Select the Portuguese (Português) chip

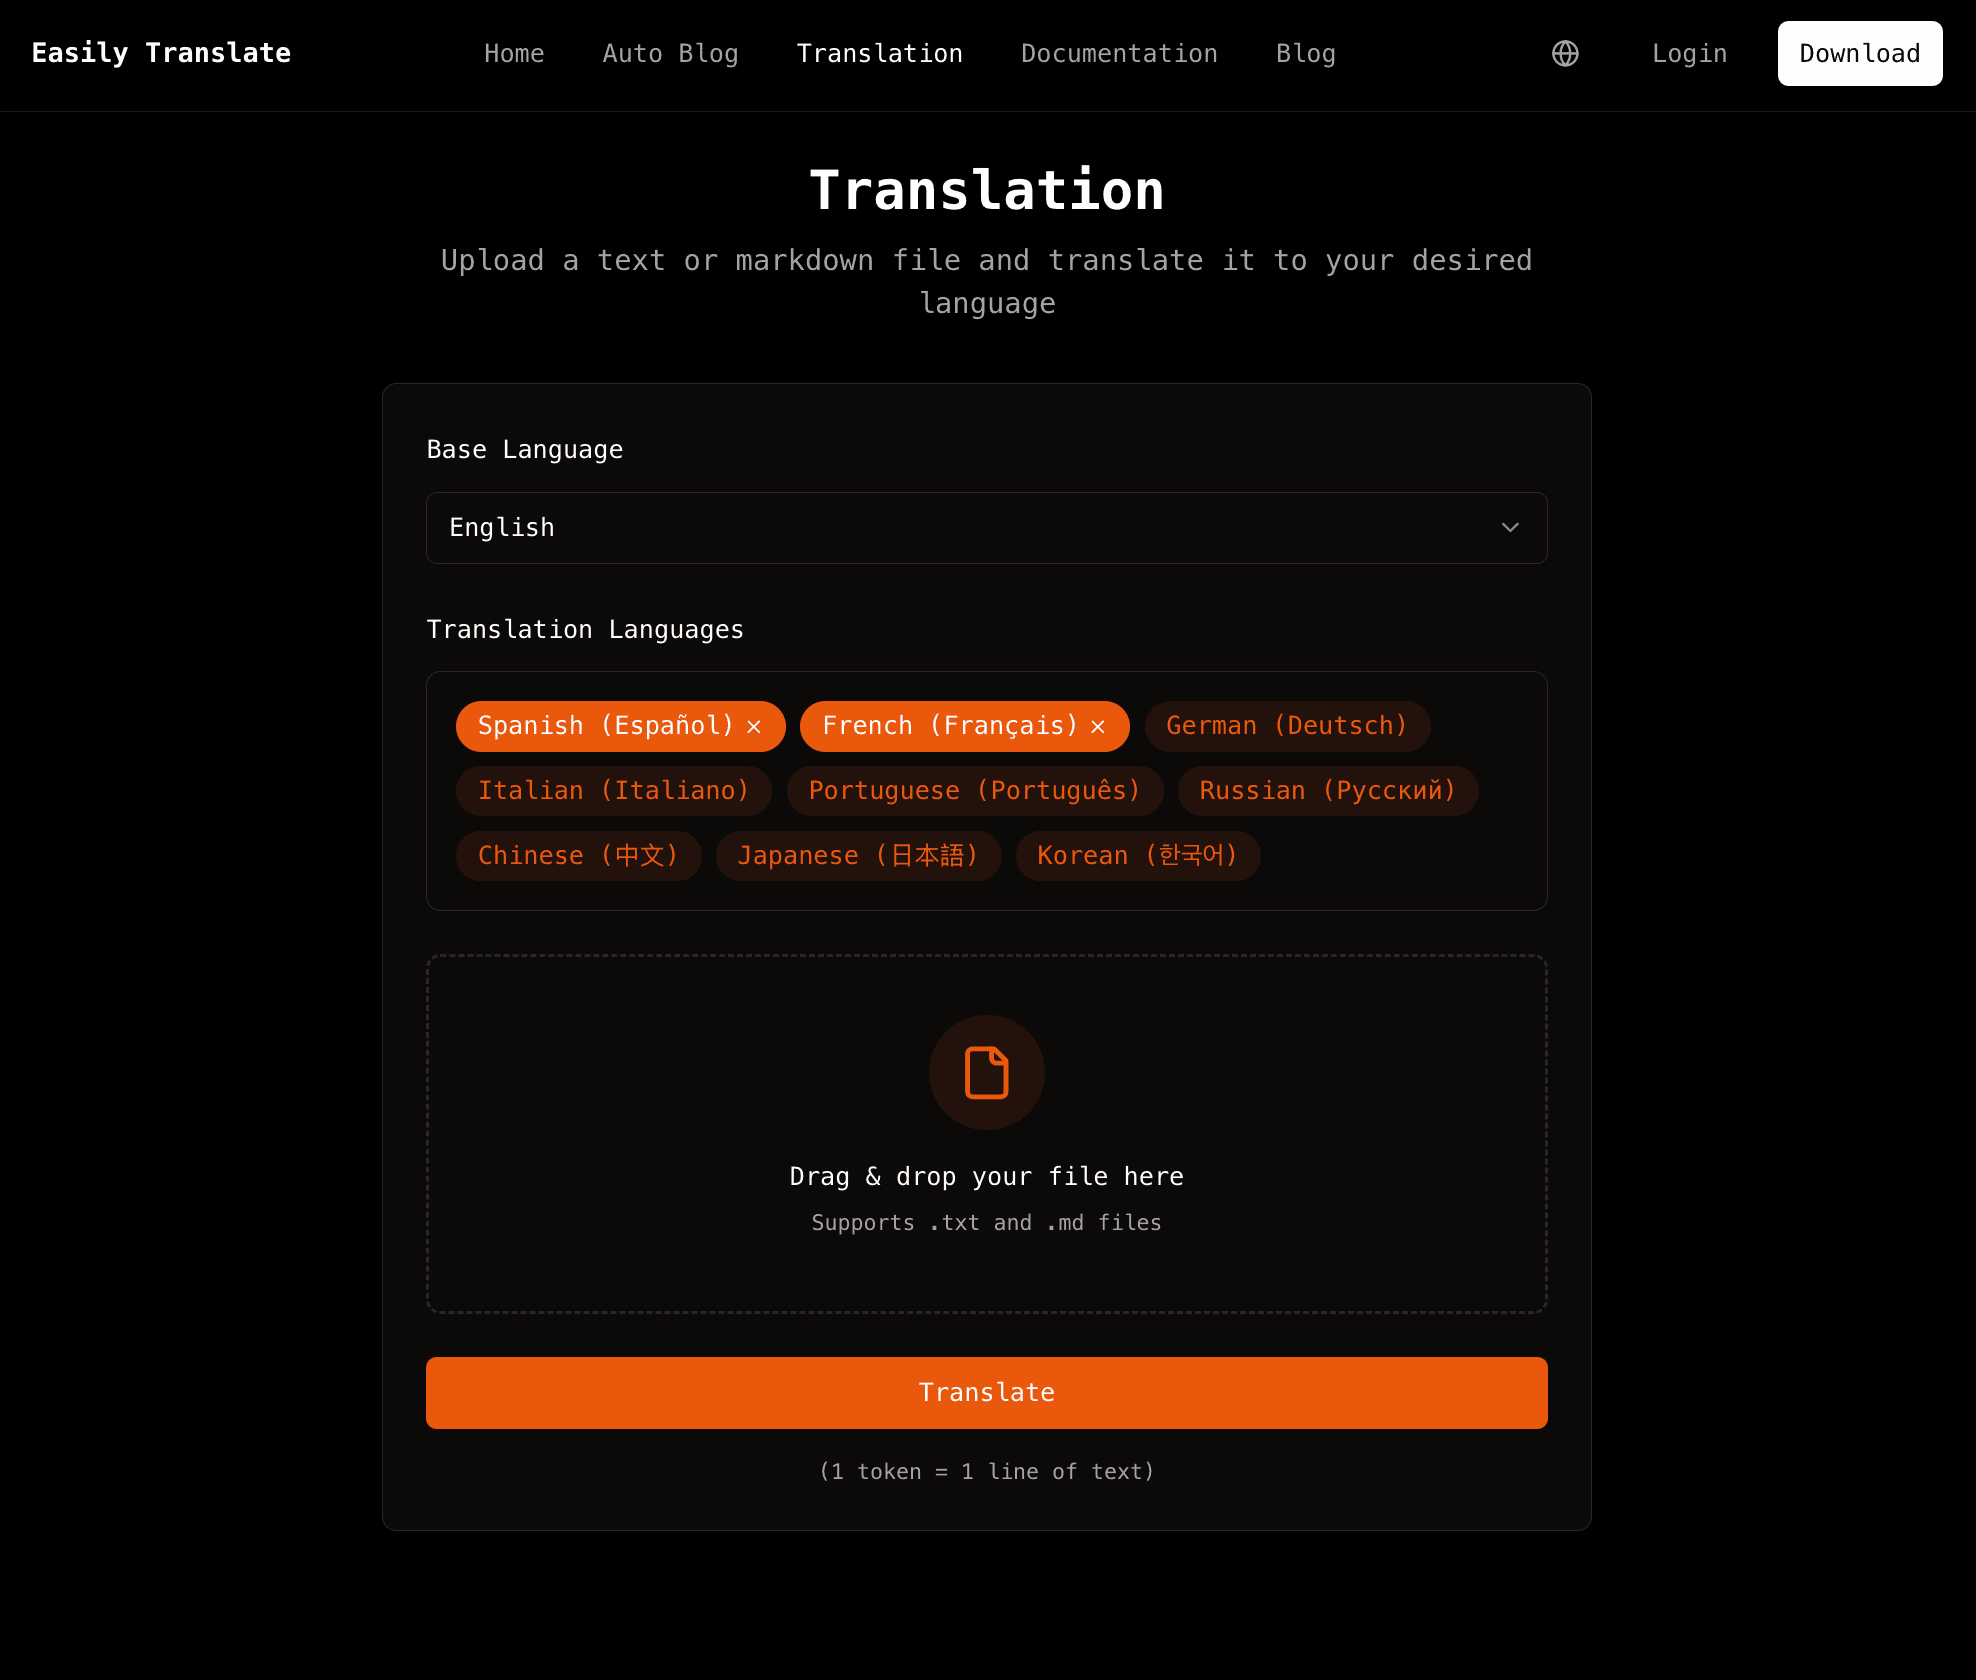click(x=974, y=790)
